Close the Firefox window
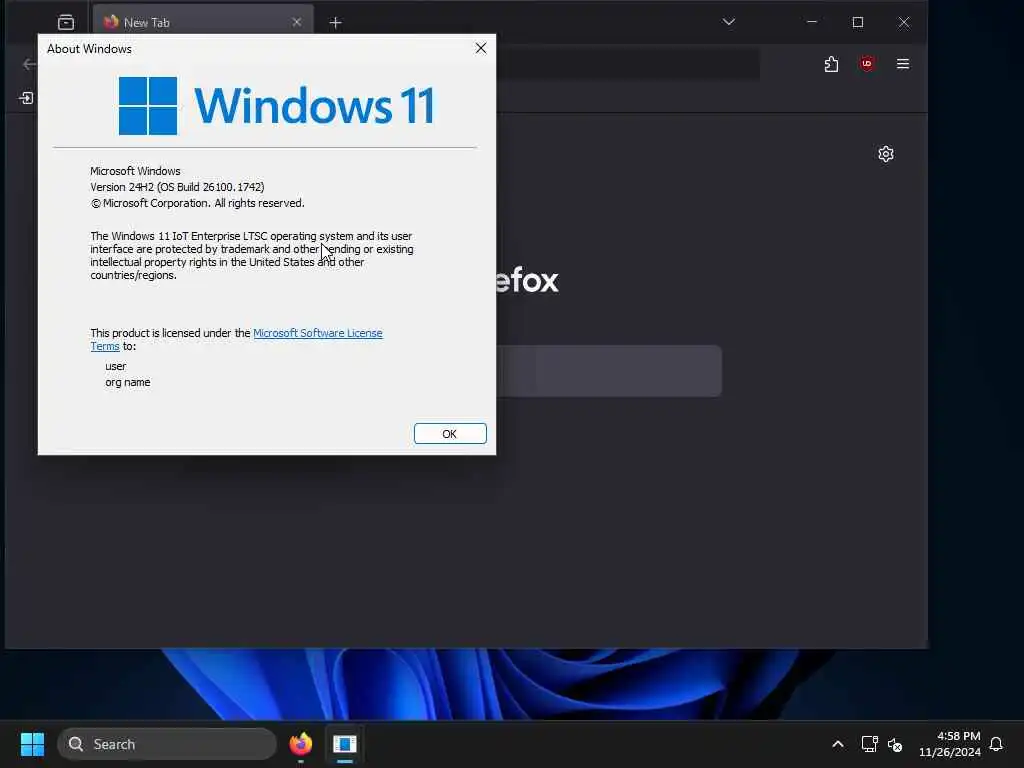This screenshot has width=1024, height=768. (x=904, y=22)
